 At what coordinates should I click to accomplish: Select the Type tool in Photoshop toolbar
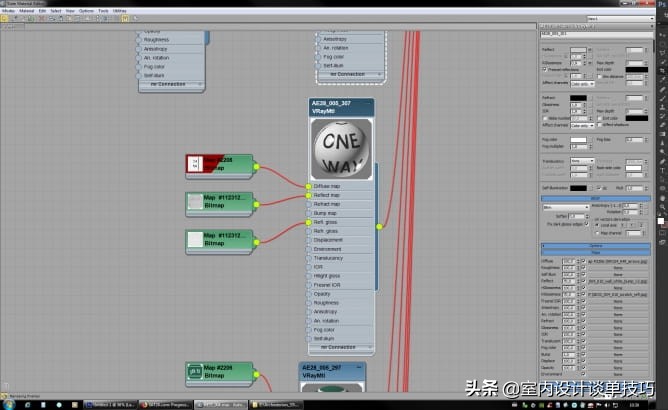click(662, 170)
